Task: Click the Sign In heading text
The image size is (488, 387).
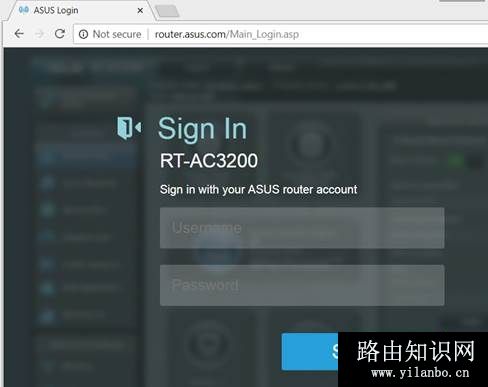Action: 202,129
